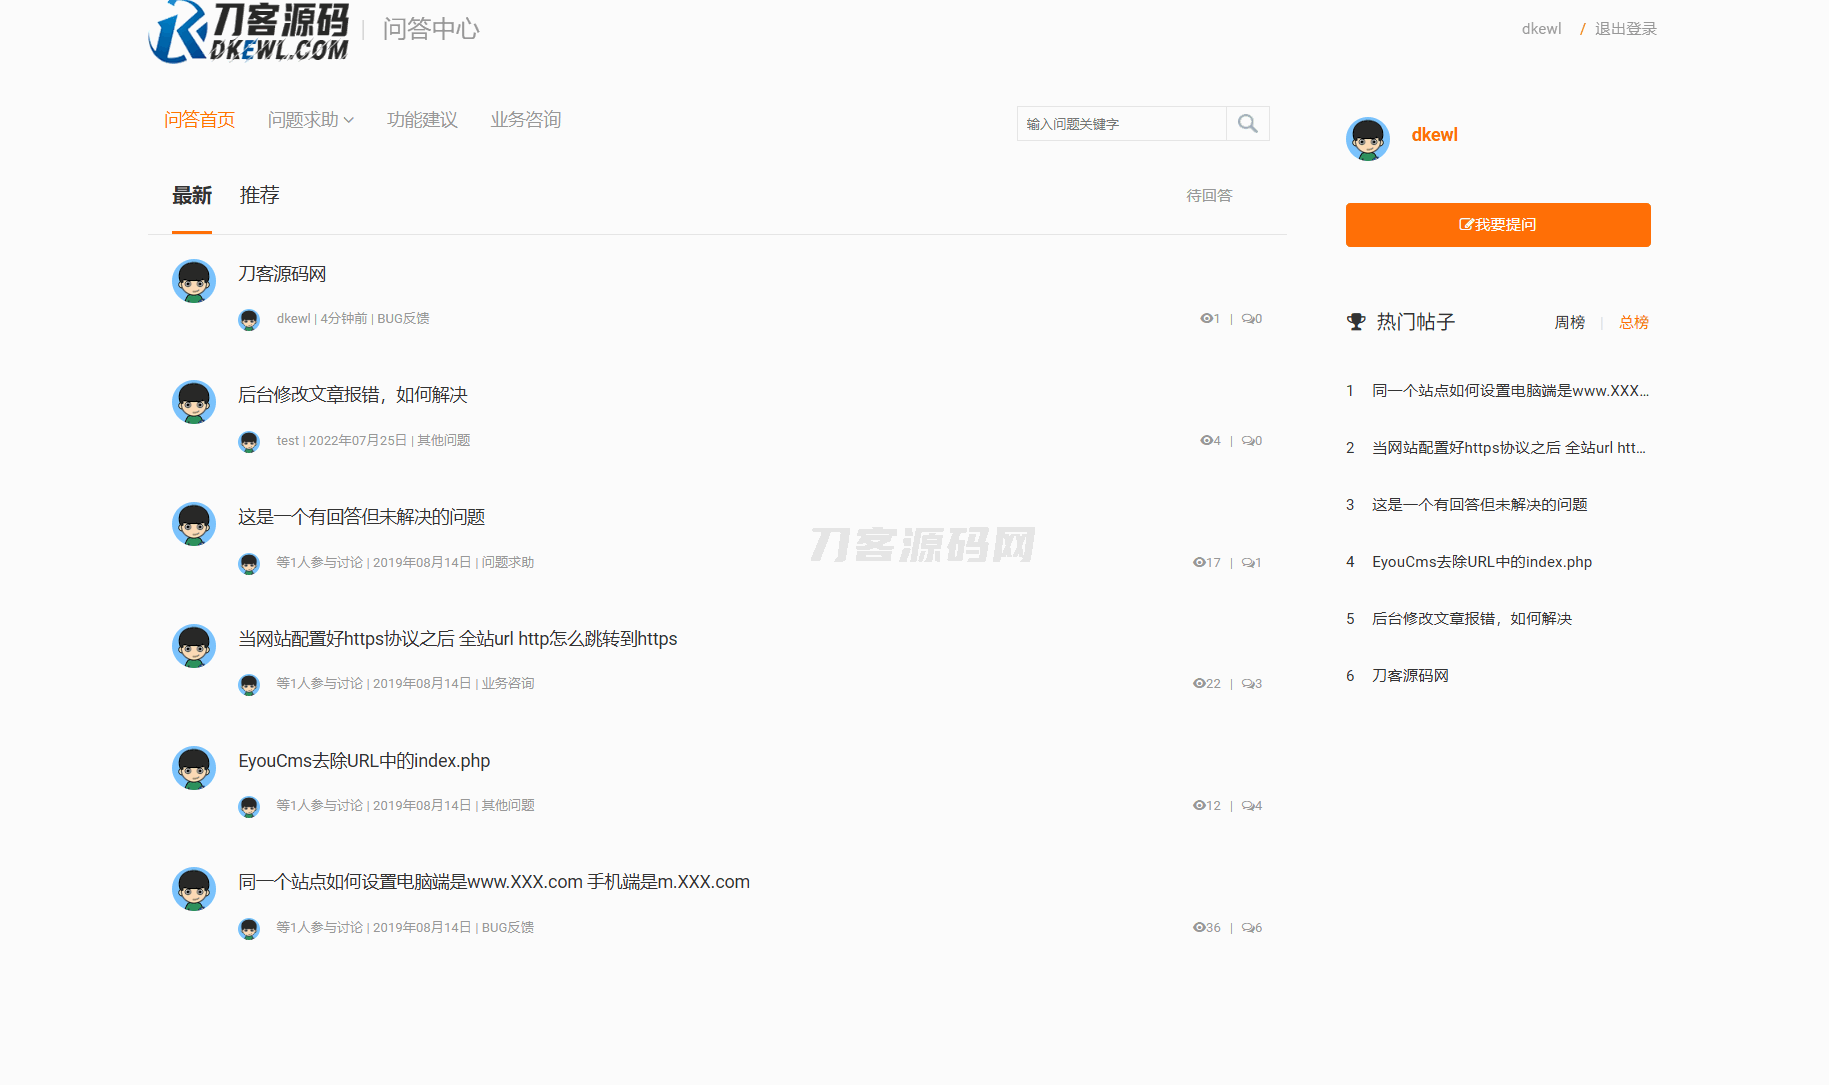Click the 退出登录 logout link
Screen dimensions: 1829x1085
(x=1625, y=29)
